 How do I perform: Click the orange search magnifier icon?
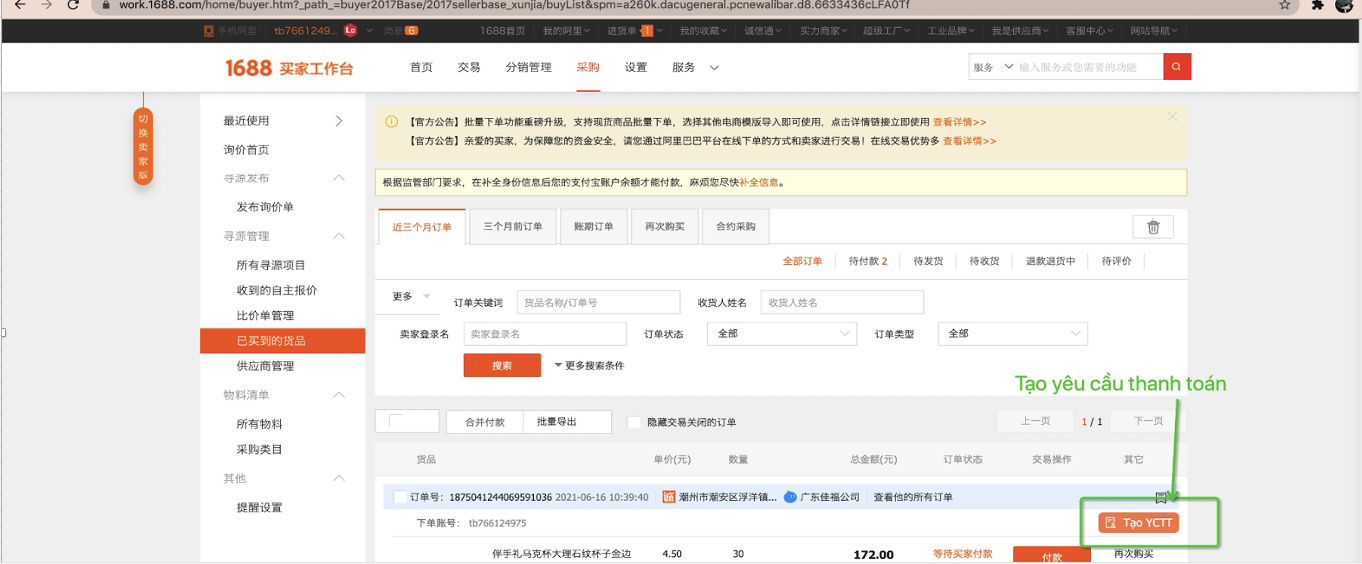[x=1177, y=67]
